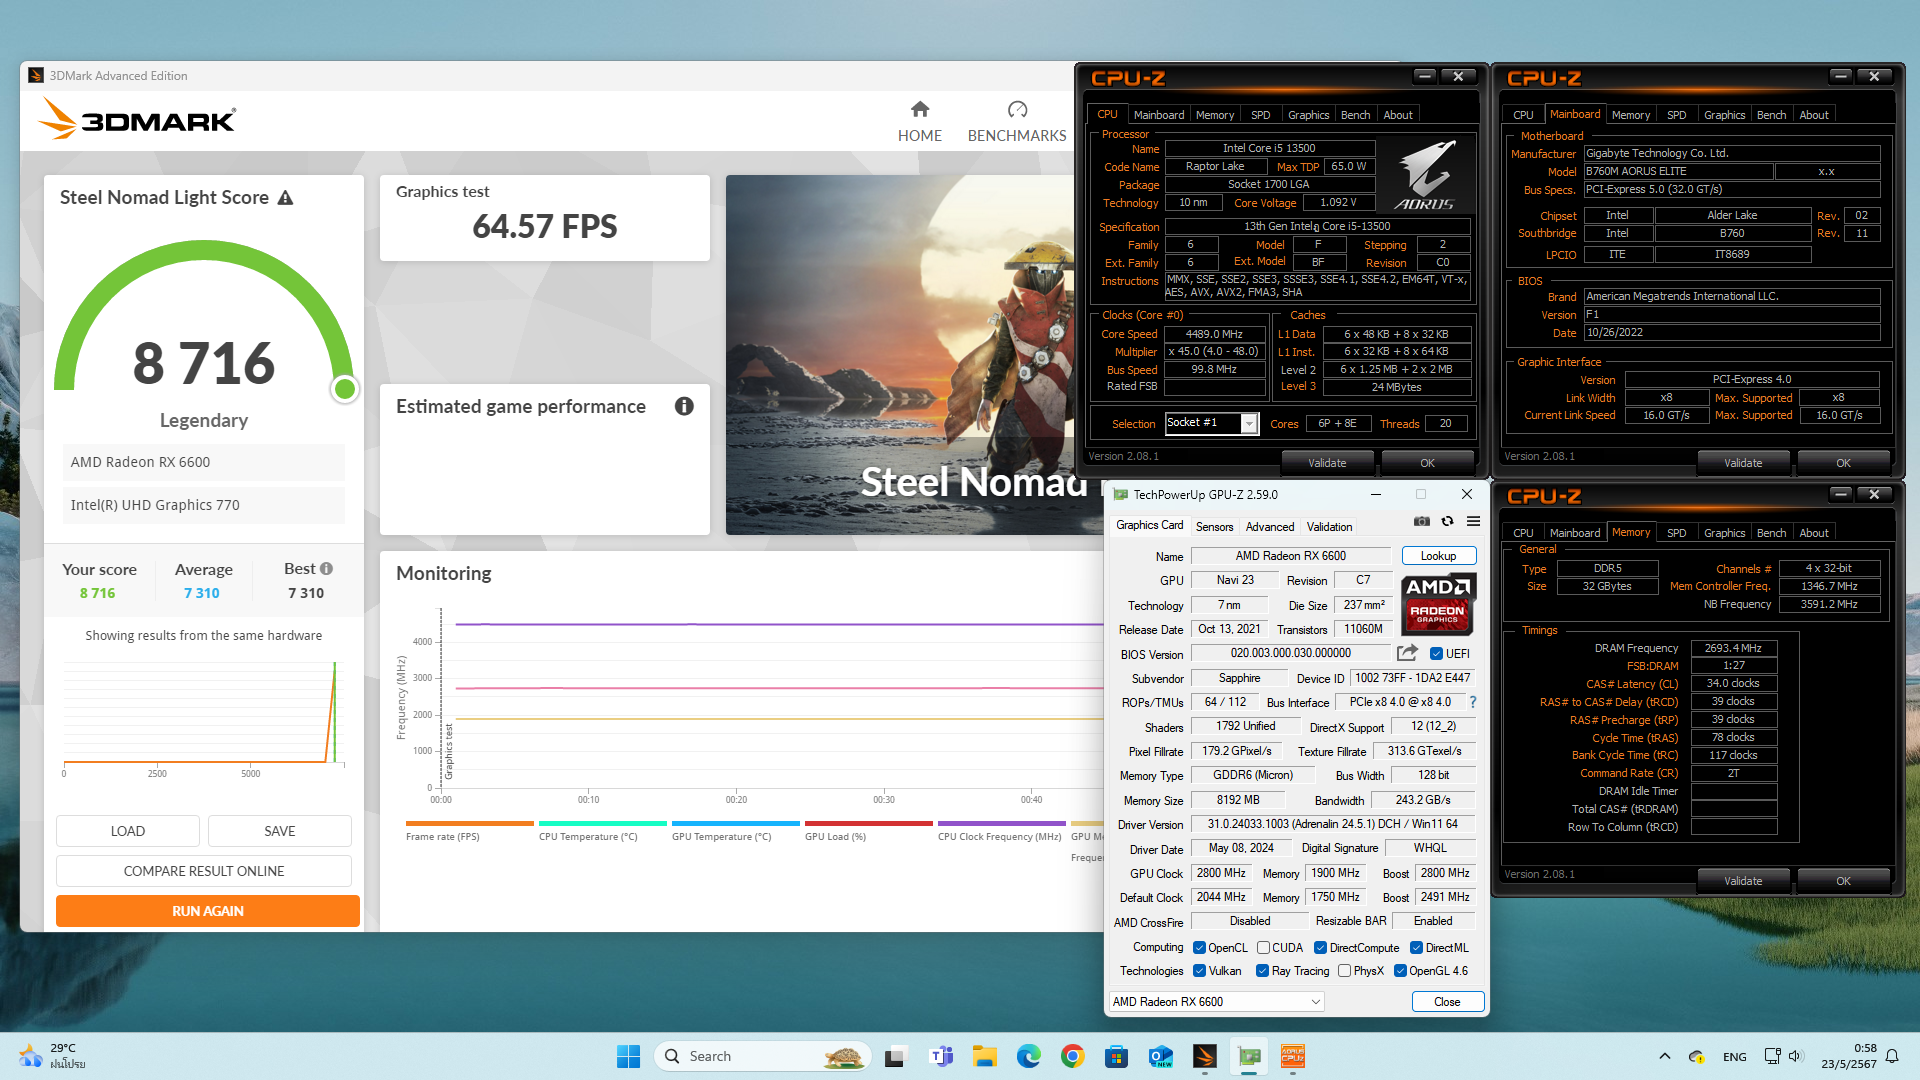Click the Bus Interface question mark
Screen dimensions: 1920x1080
pyautogui.click(x=1473, y=702)
